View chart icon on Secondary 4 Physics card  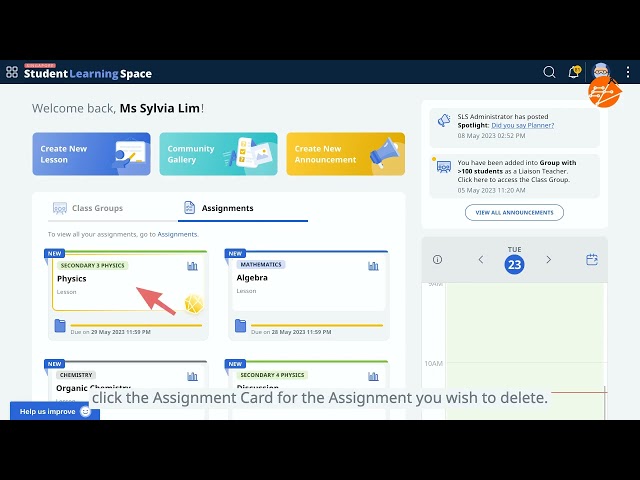(373, 376)
